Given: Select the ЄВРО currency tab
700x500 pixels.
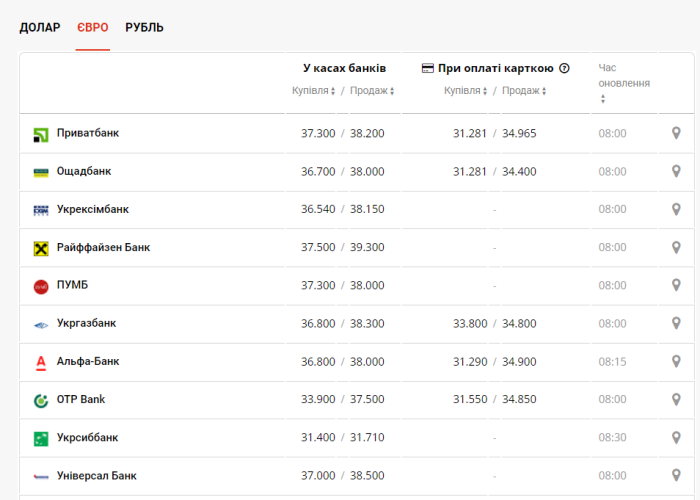Looking at the screenshot, I should click(93, 27).
